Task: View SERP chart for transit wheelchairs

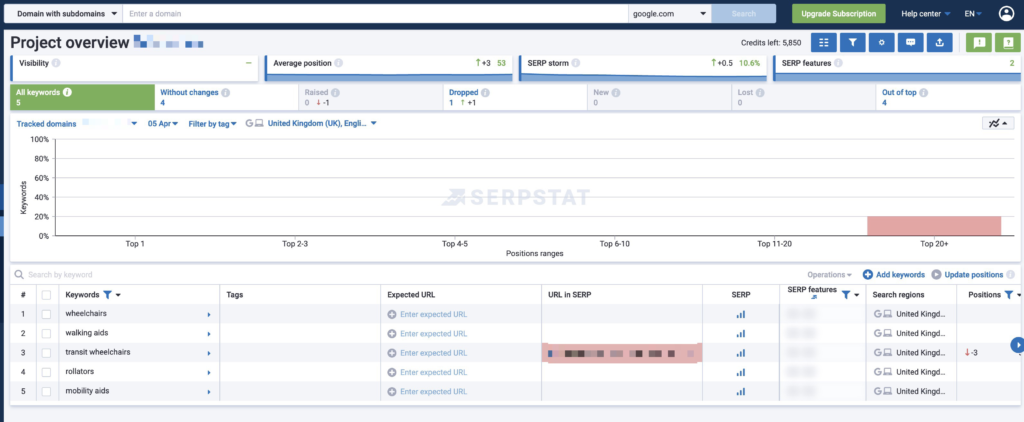Action: click(x=741, y=353)
